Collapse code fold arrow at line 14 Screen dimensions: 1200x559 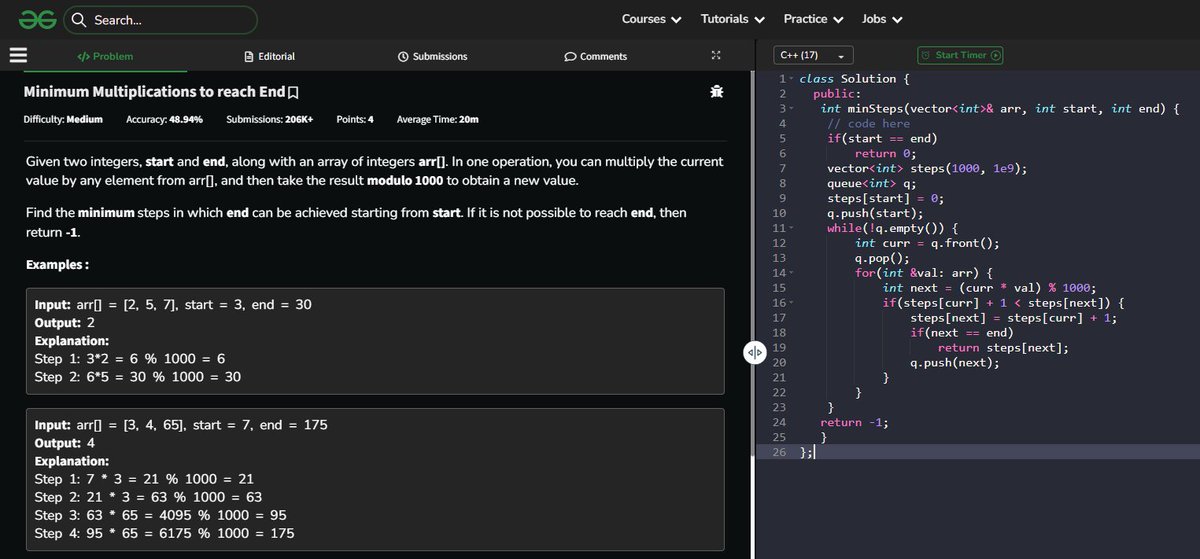791,272
